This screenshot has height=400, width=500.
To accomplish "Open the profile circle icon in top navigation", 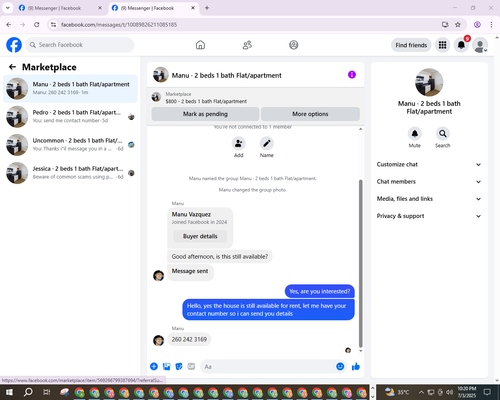I will [294, 45].
